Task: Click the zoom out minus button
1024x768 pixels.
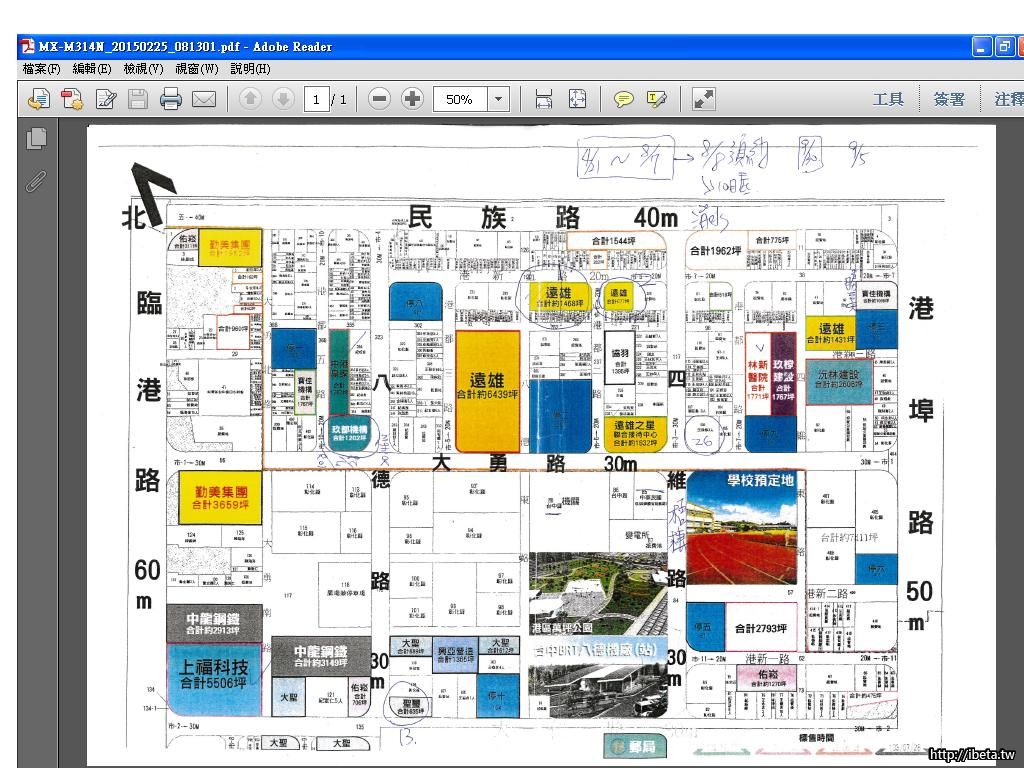Action: [x=379, y=99]
